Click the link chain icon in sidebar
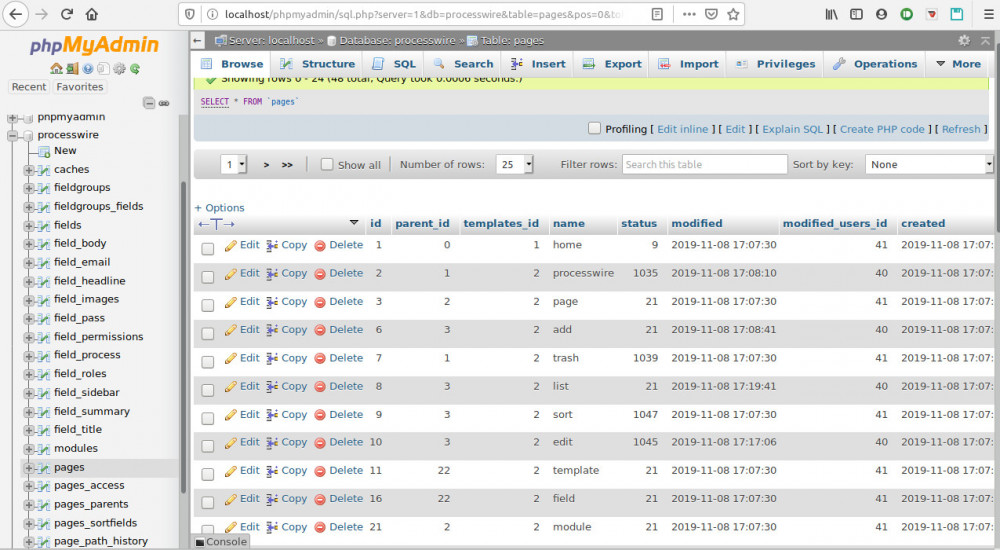Viewport: 1000px width, 550px height. coord(164,103)
